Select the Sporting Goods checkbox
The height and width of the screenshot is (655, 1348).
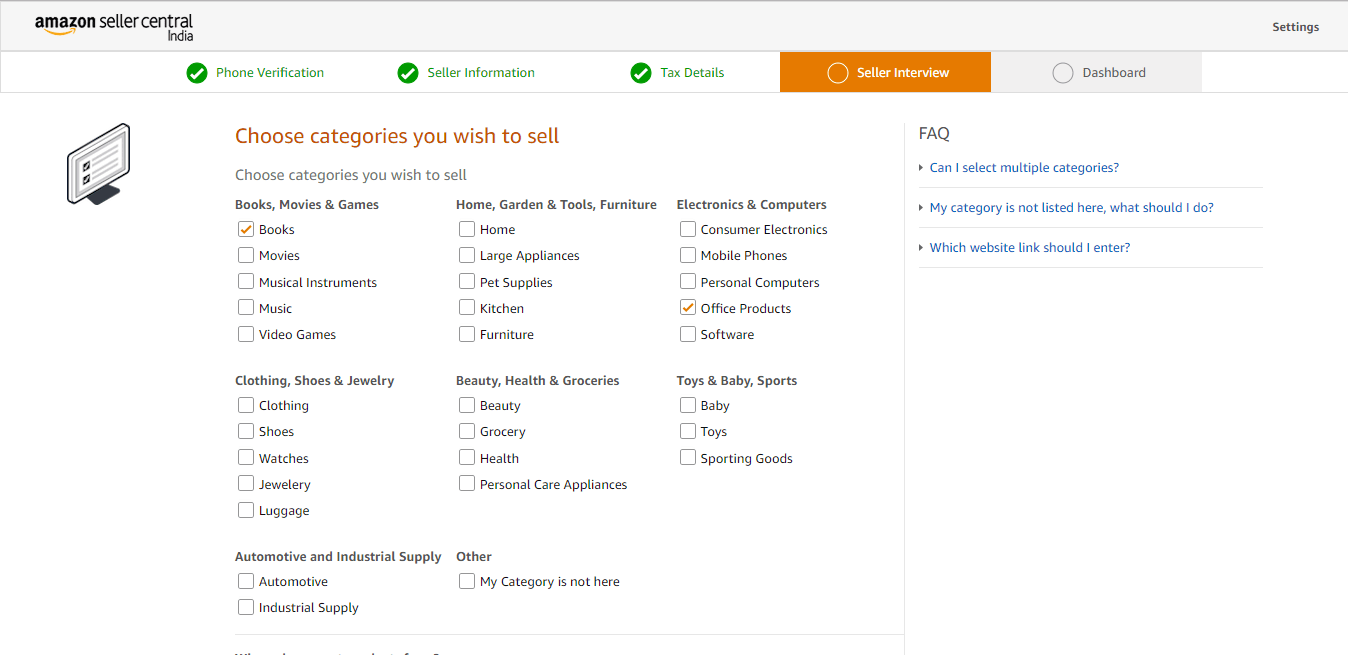(x=688, y=458)
